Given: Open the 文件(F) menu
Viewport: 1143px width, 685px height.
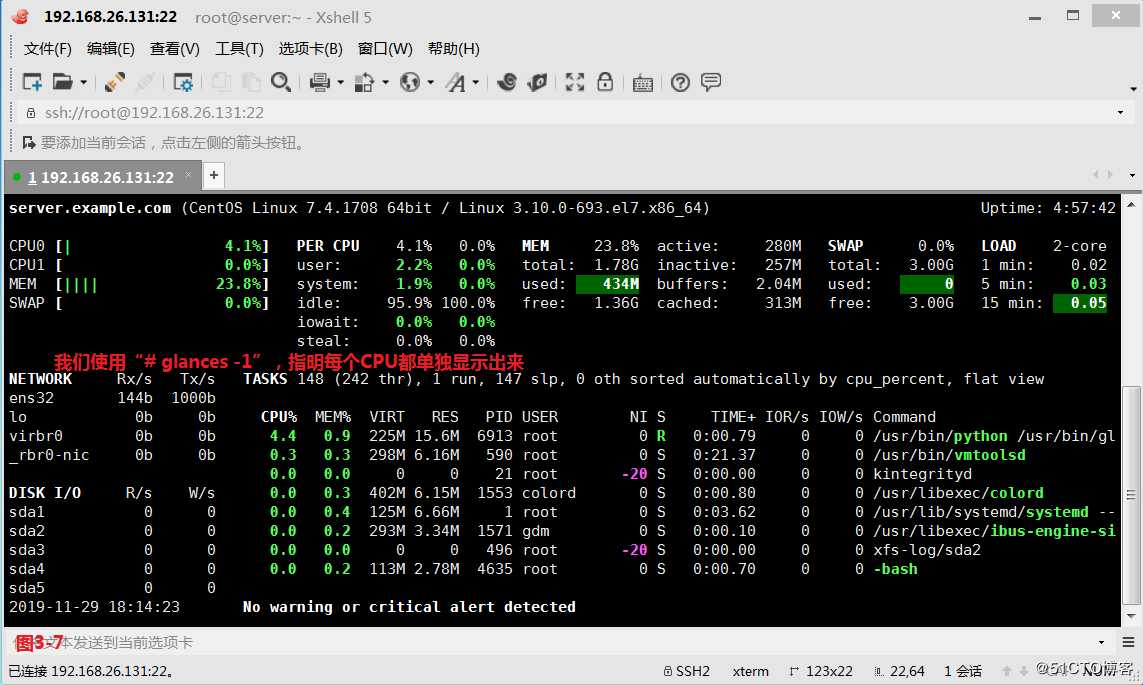Looking at the screenshot, I should coord(47,49).
